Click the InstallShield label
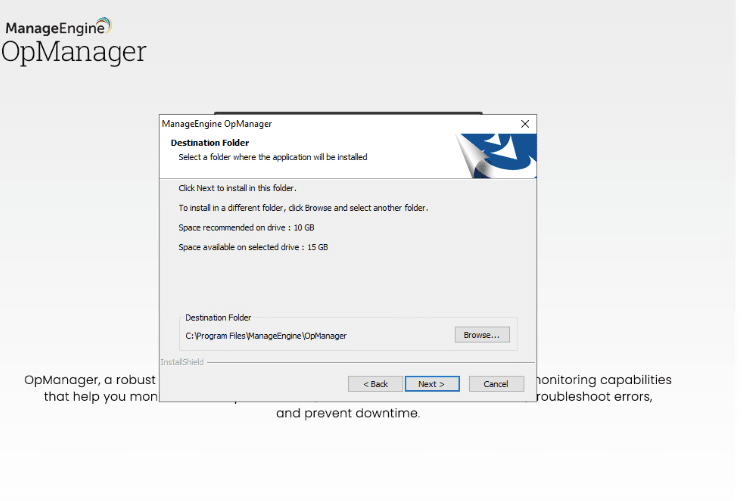 pos(182,362)
